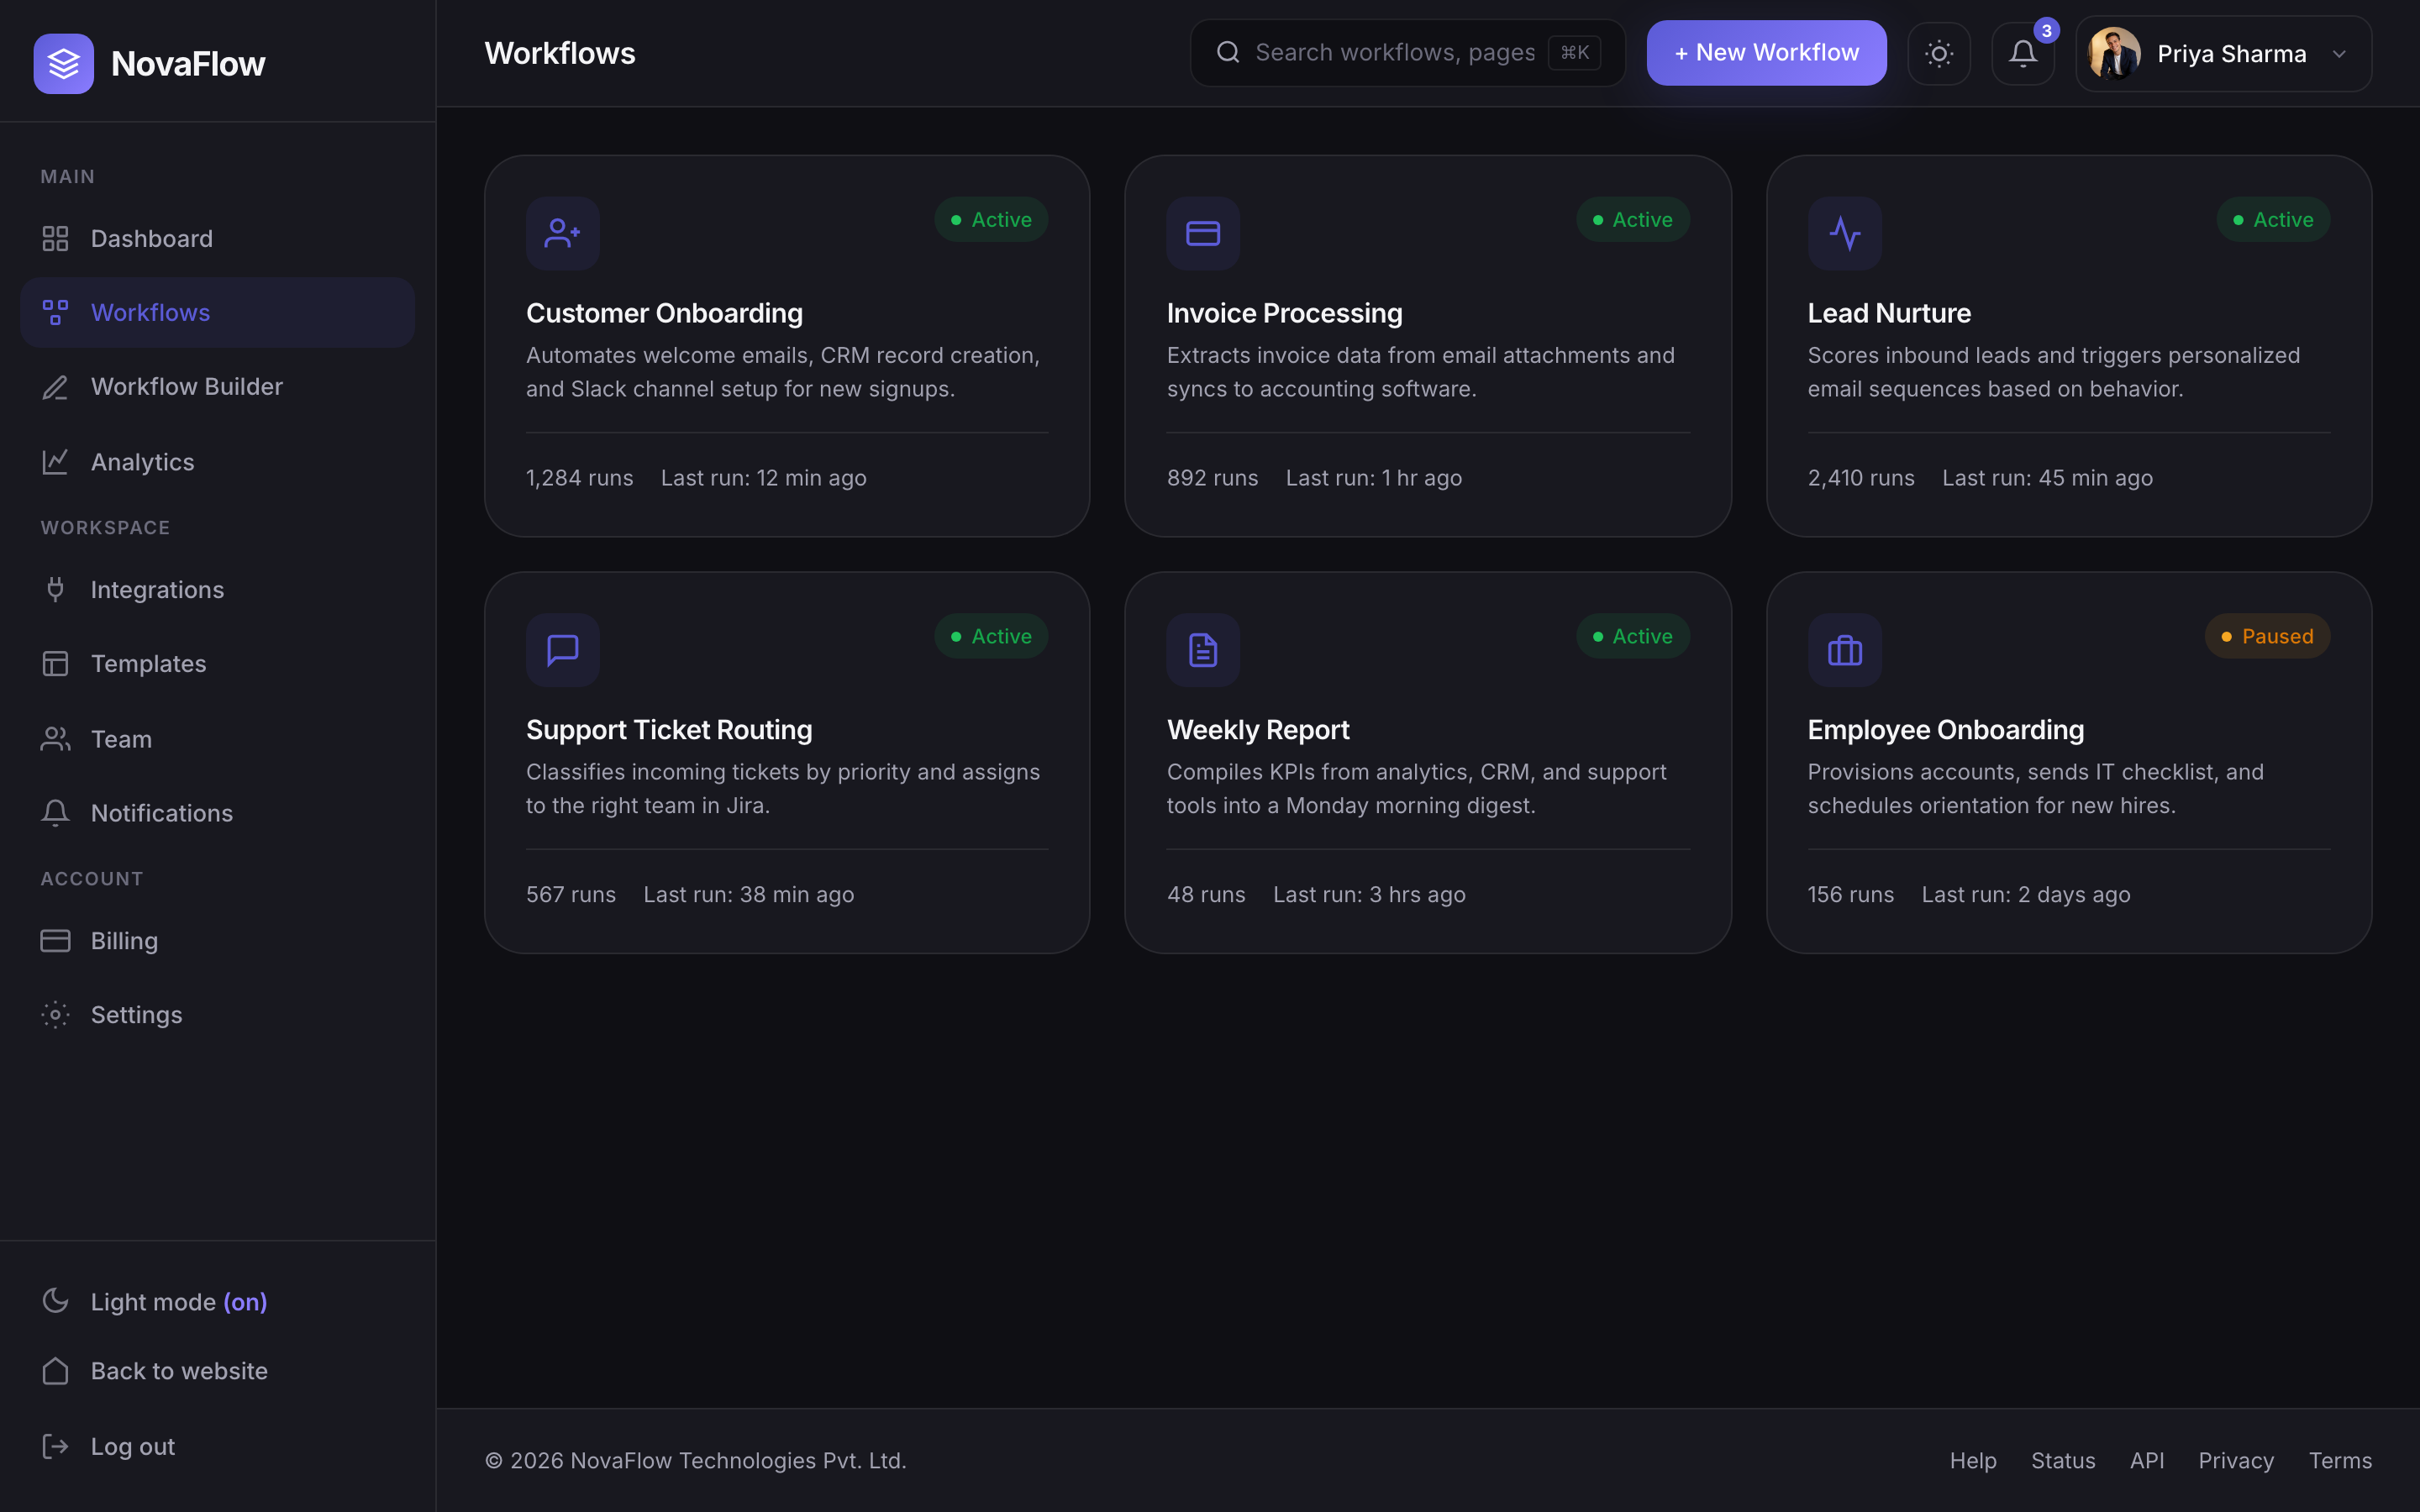Screen dimensions: 2420x1512
Task: Click the Weekly Report document icon
Action: pyautogui.click(x=1203, y=650)
